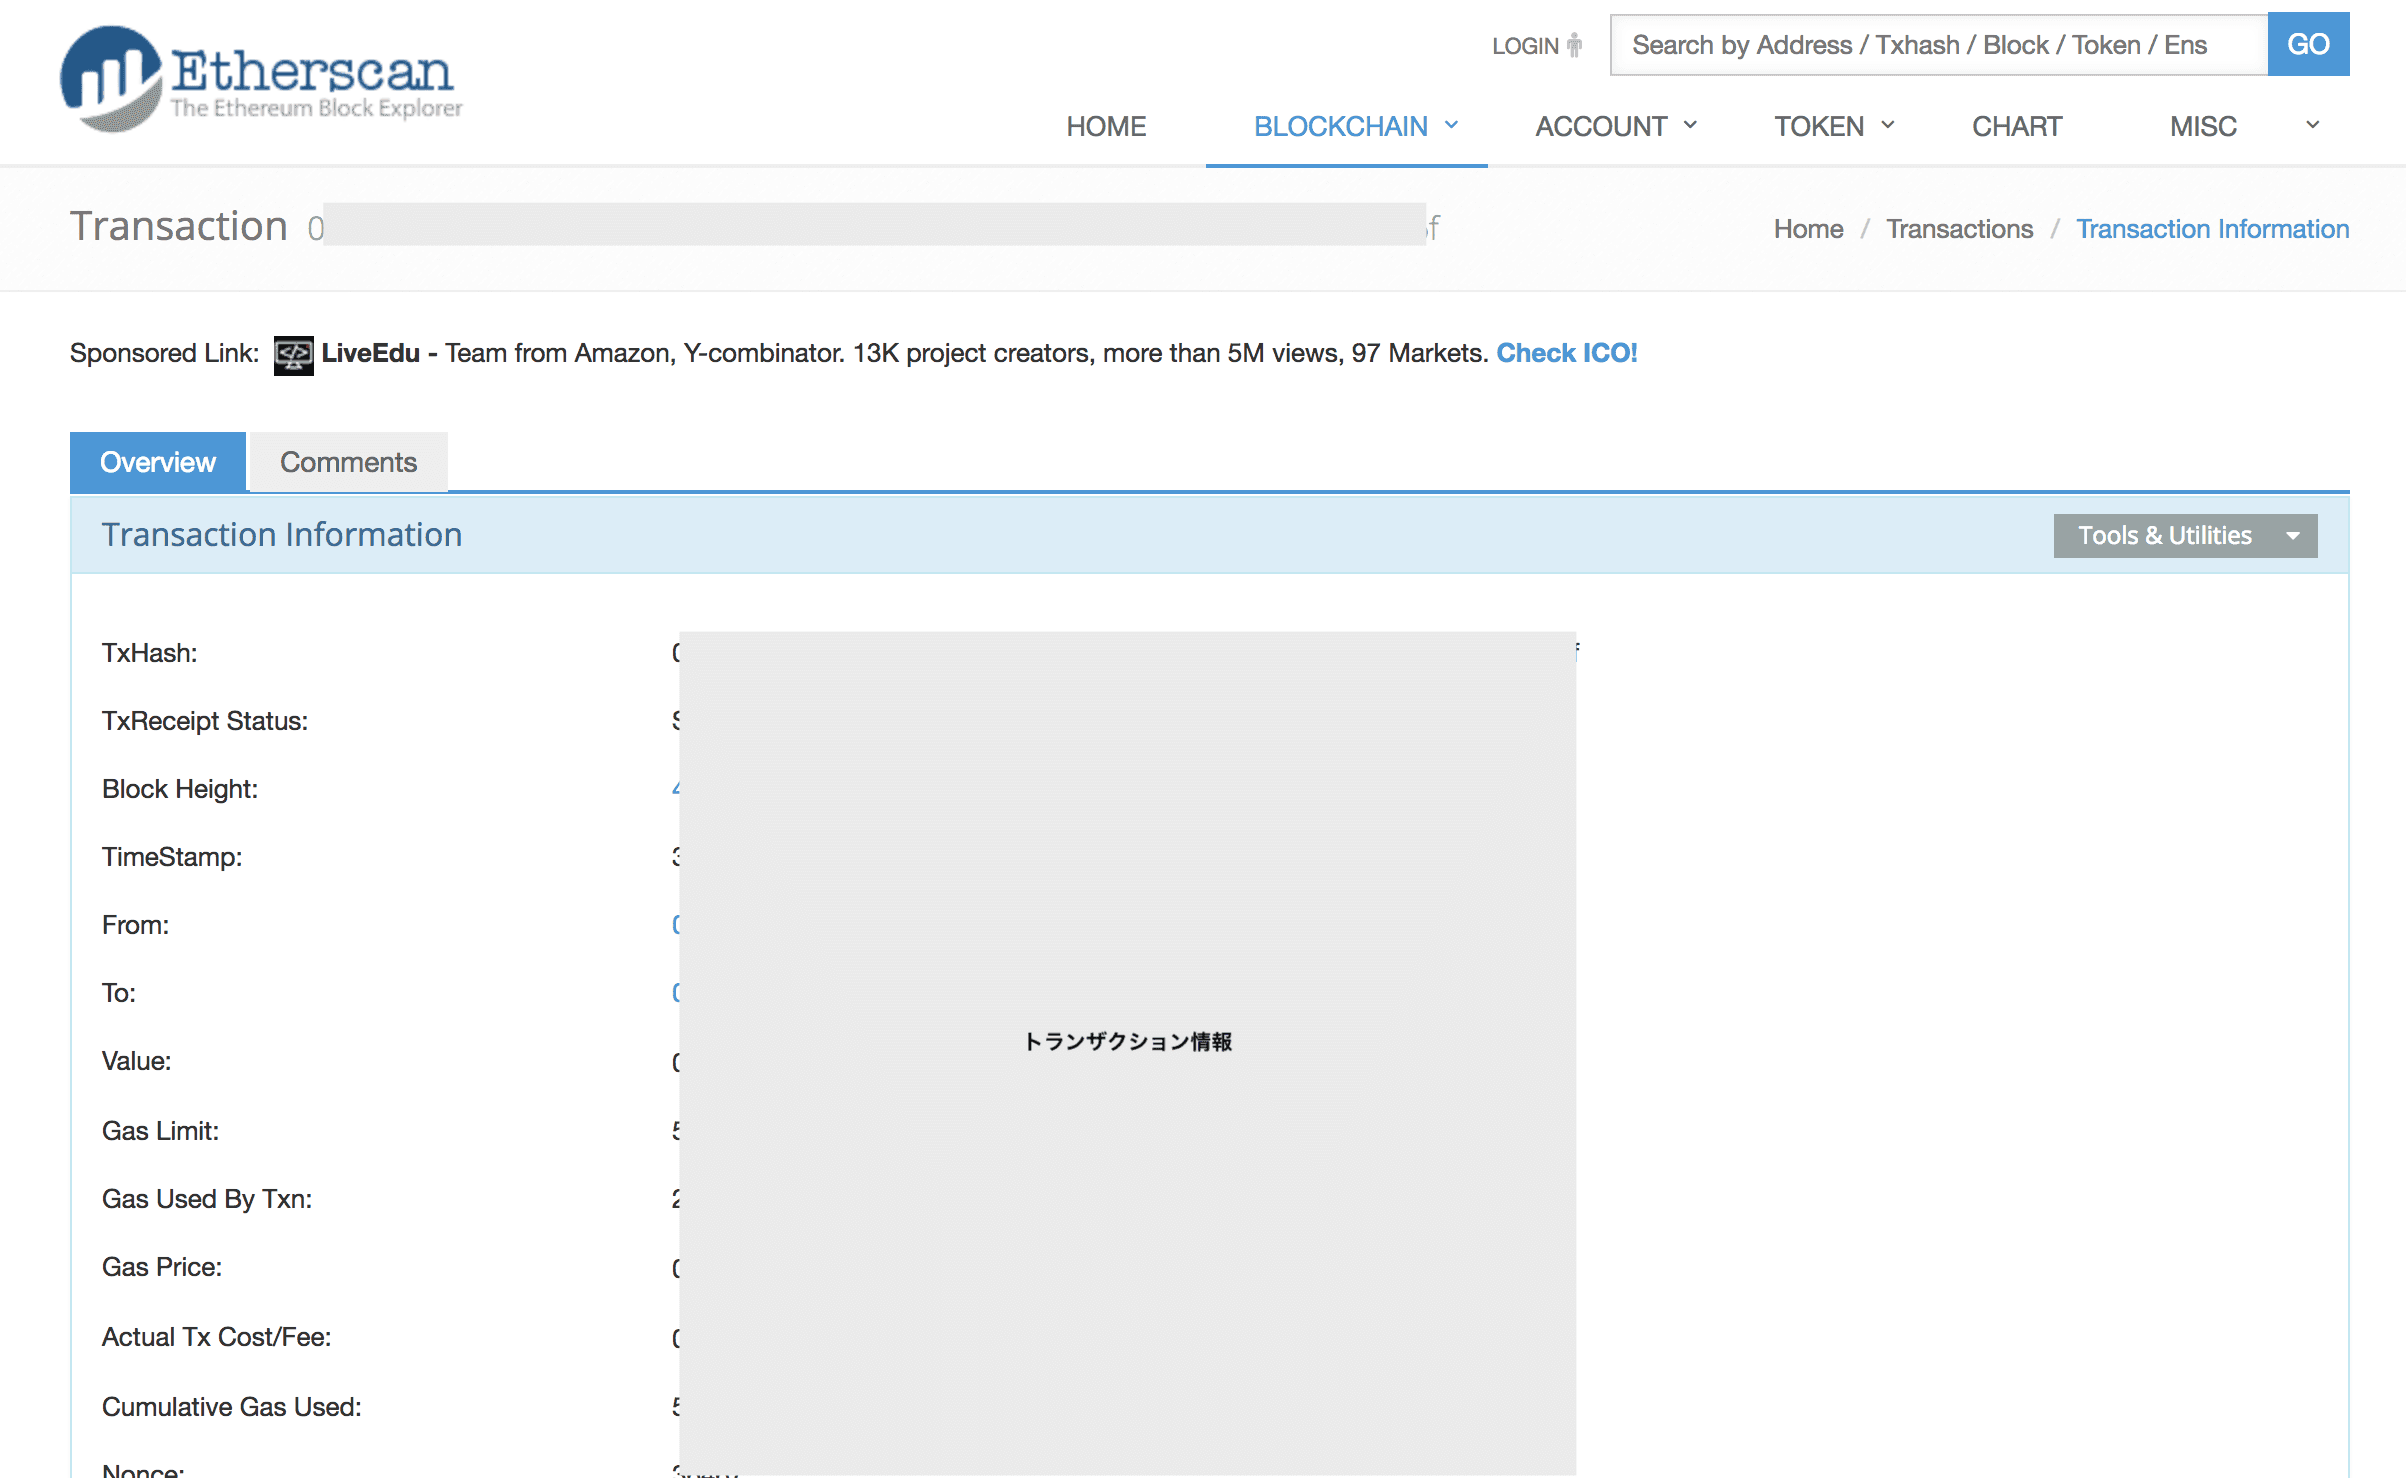Image resolution: width=2406 pixels, height=1478 pixels.
Task: Select the Overview tab
Action: (x=158, y=462)
